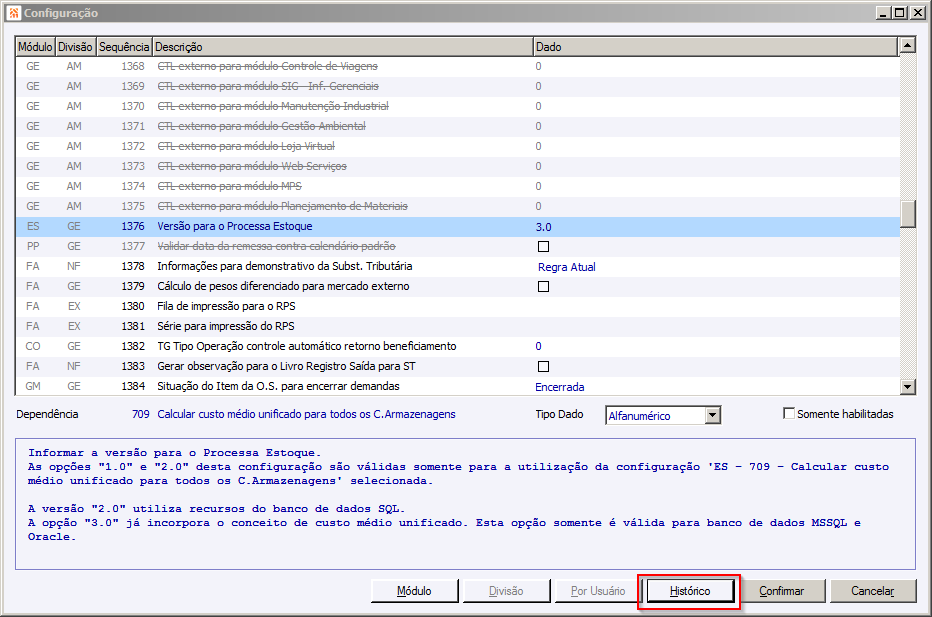Enable the Somente habilitadas checkbox
This screenshot has width=932, height=617.
tap(789, 414)
